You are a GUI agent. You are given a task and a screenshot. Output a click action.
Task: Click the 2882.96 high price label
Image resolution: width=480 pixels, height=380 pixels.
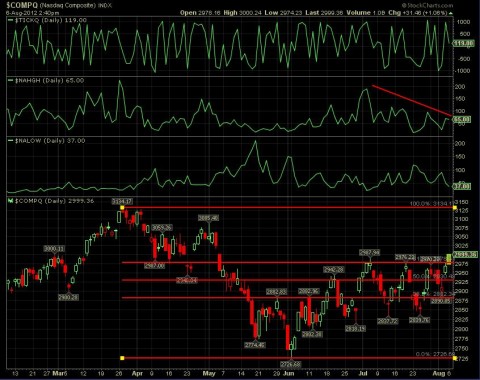tap(309, 291)
